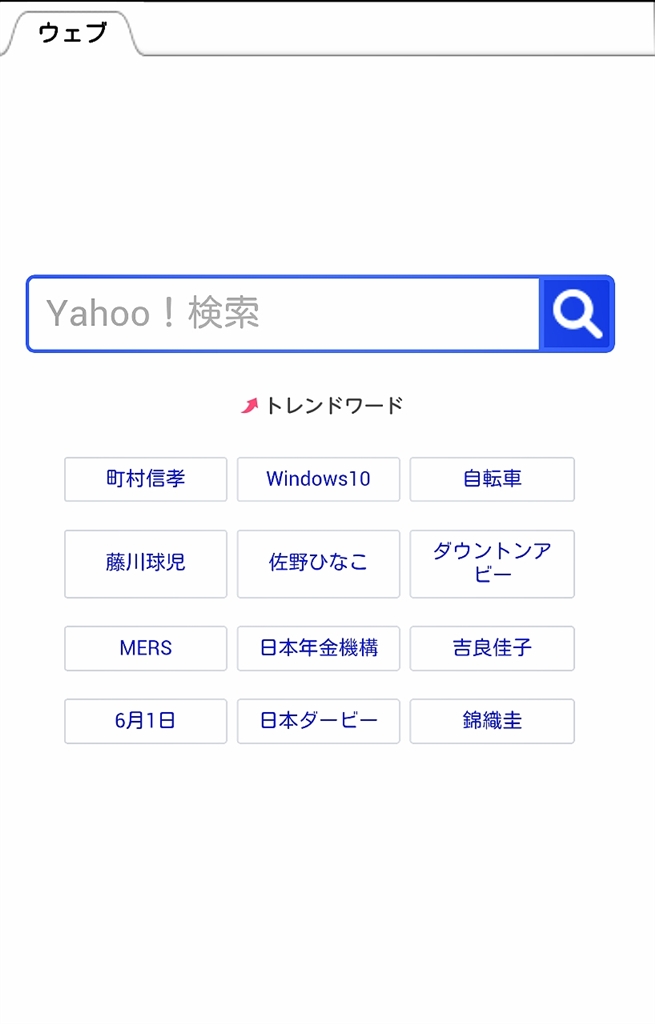Search the 6月1日 trend word
Screen dimensions: 655x1024
click(x=146, y=721)
